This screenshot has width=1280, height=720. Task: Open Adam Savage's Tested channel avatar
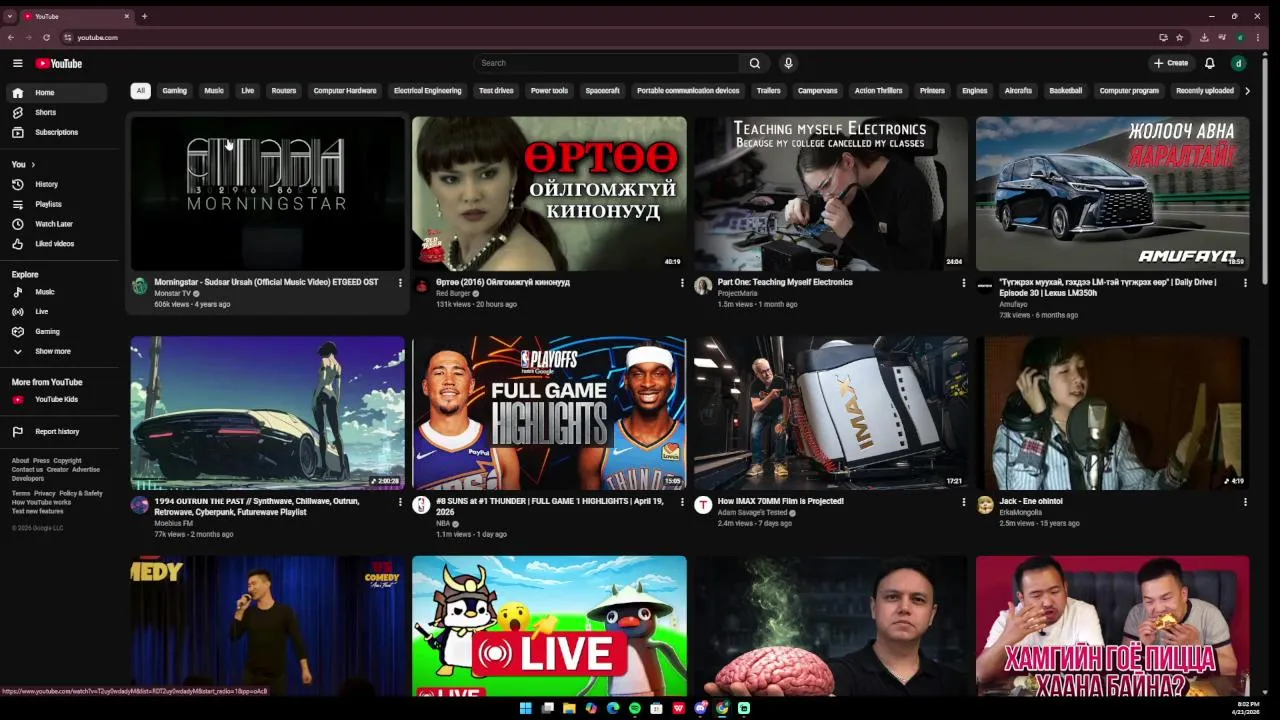(703, 505)
